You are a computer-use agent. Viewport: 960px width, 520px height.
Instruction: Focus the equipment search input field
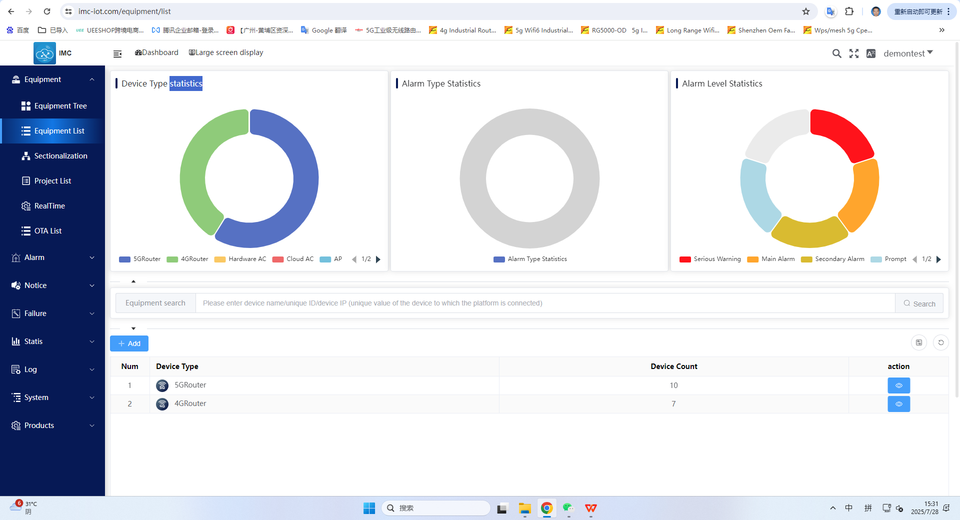(x=545, y=303)
